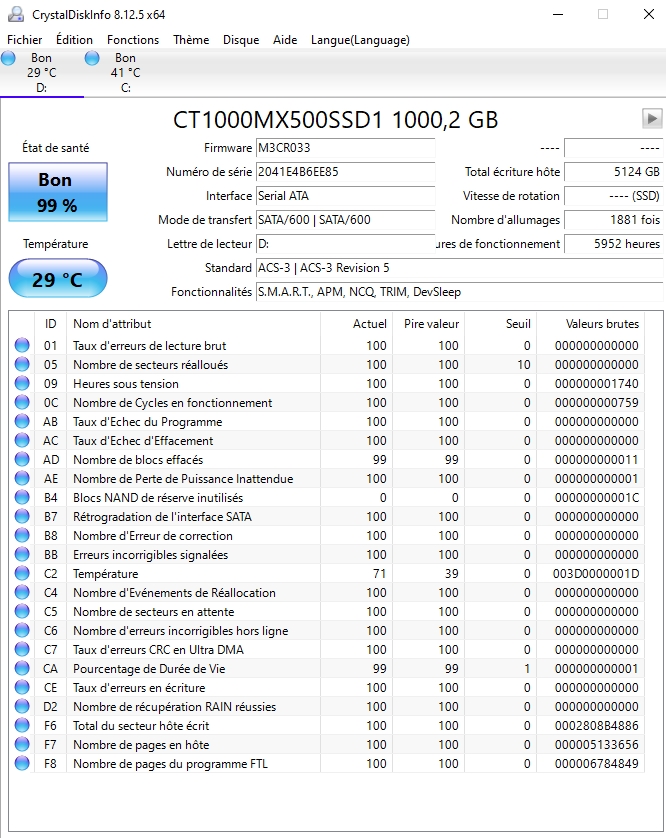This screenshot has width=666, height=838.
Task: Click the Pire valeur column header
Action: click(x=428, y=324)
